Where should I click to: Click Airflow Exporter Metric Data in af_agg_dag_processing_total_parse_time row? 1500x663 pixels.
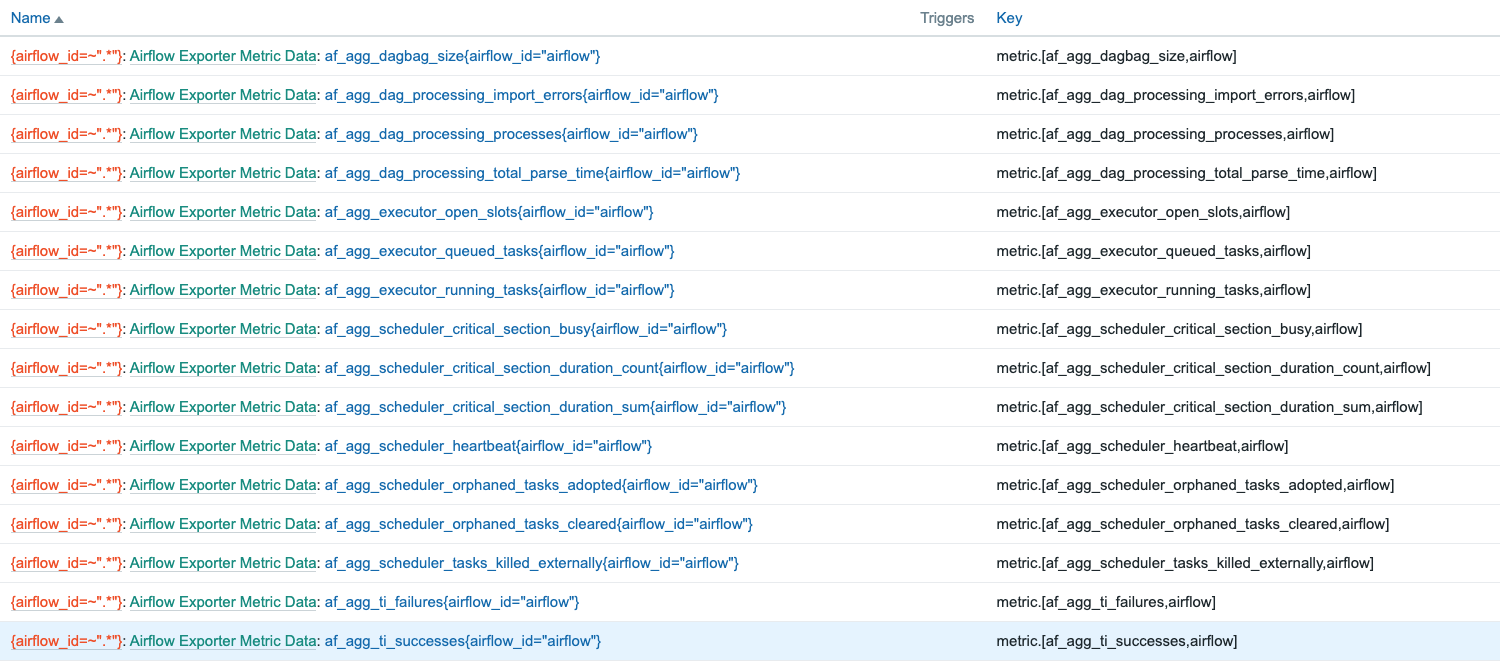(223, 173)
